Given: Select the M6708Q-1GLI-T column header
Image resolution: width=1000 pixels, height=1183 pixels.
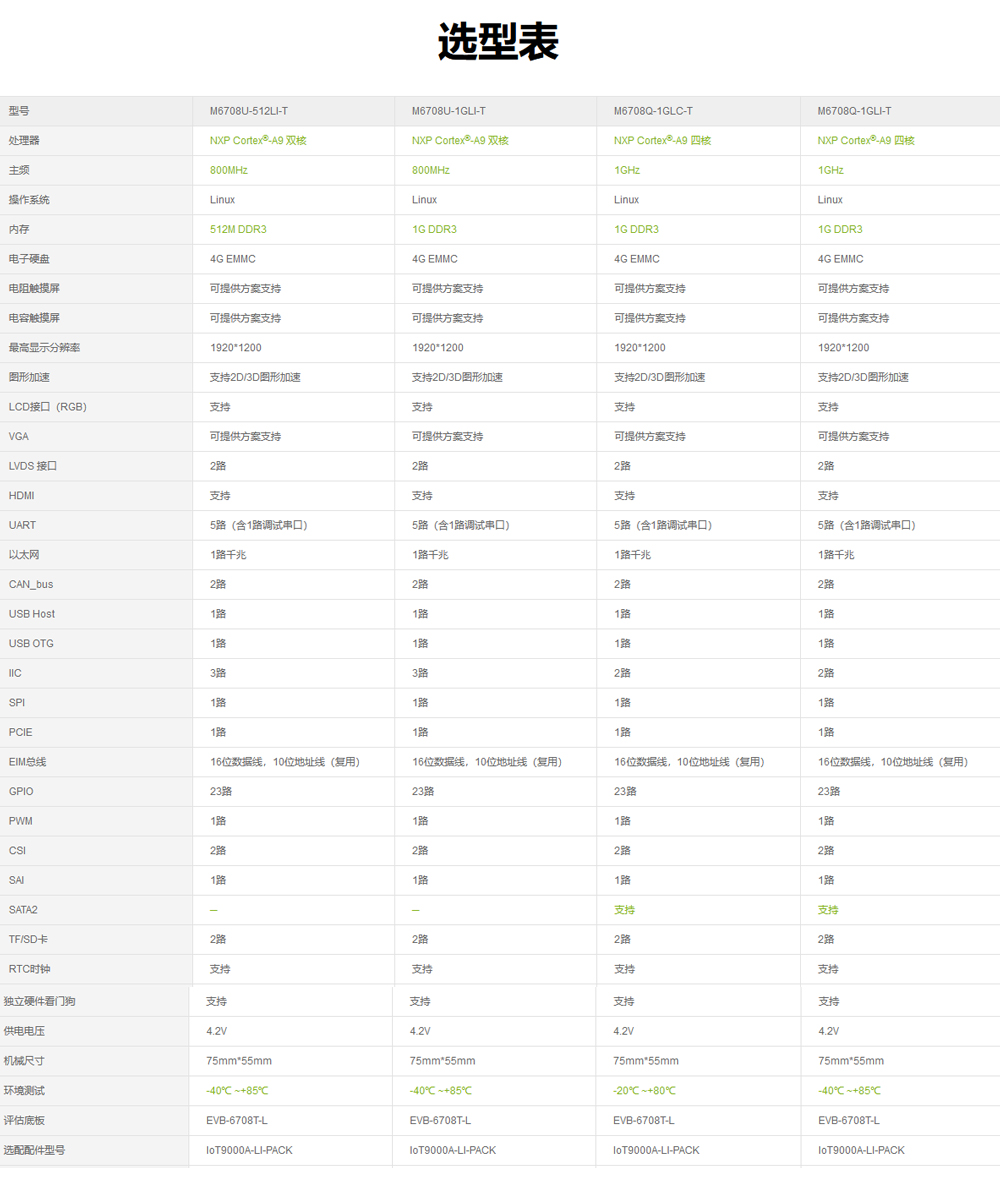Looking at the screenshot, I should click(x=854, y=111).
